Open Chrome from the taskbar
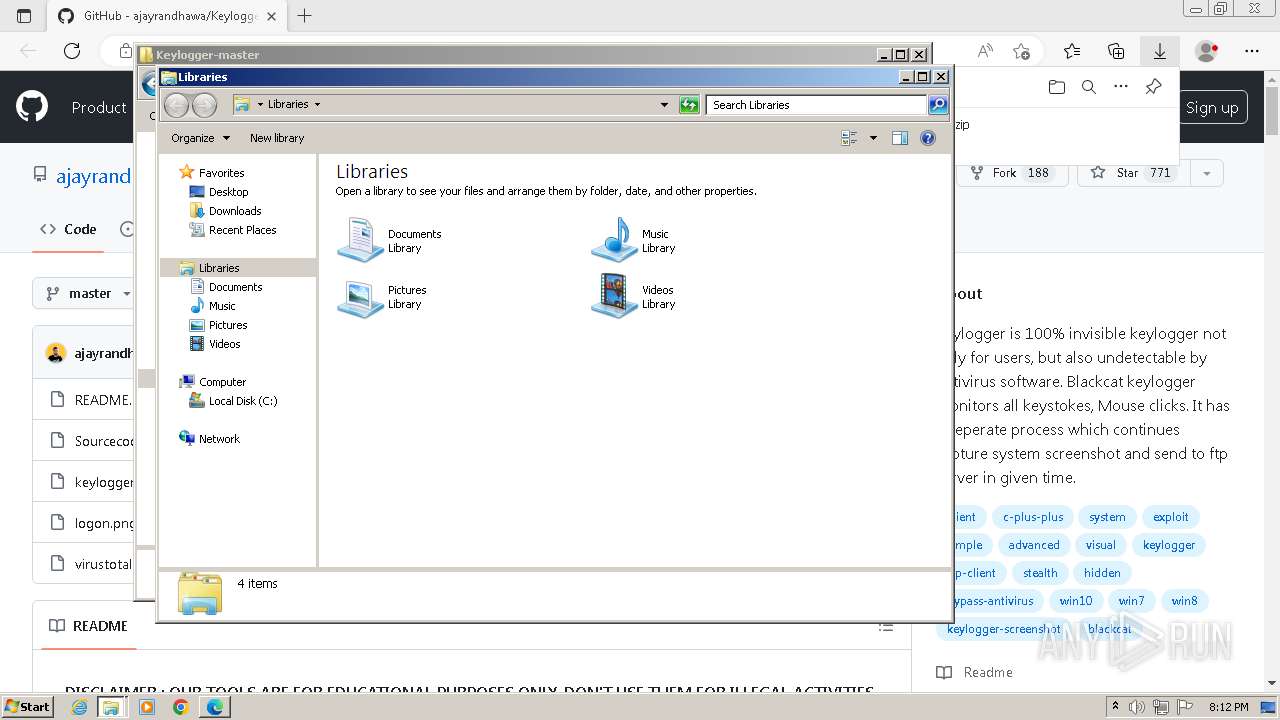 [181, 707]
